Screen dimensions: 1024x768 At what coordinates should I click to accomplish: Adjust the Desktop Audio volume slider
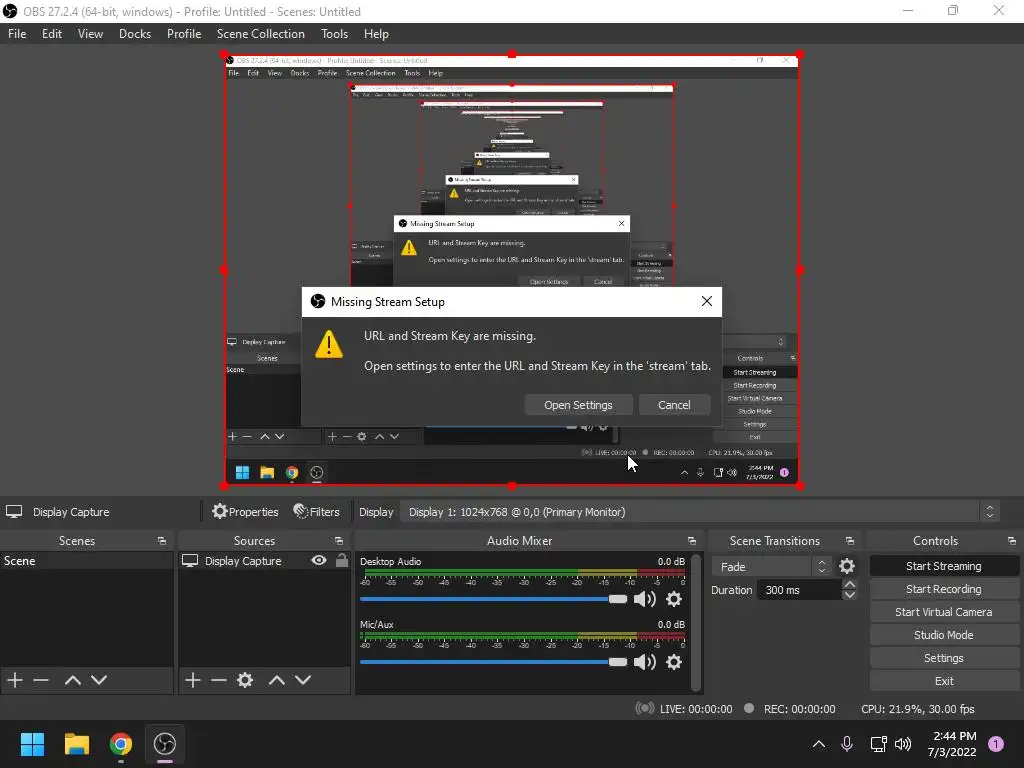[493, 599]
